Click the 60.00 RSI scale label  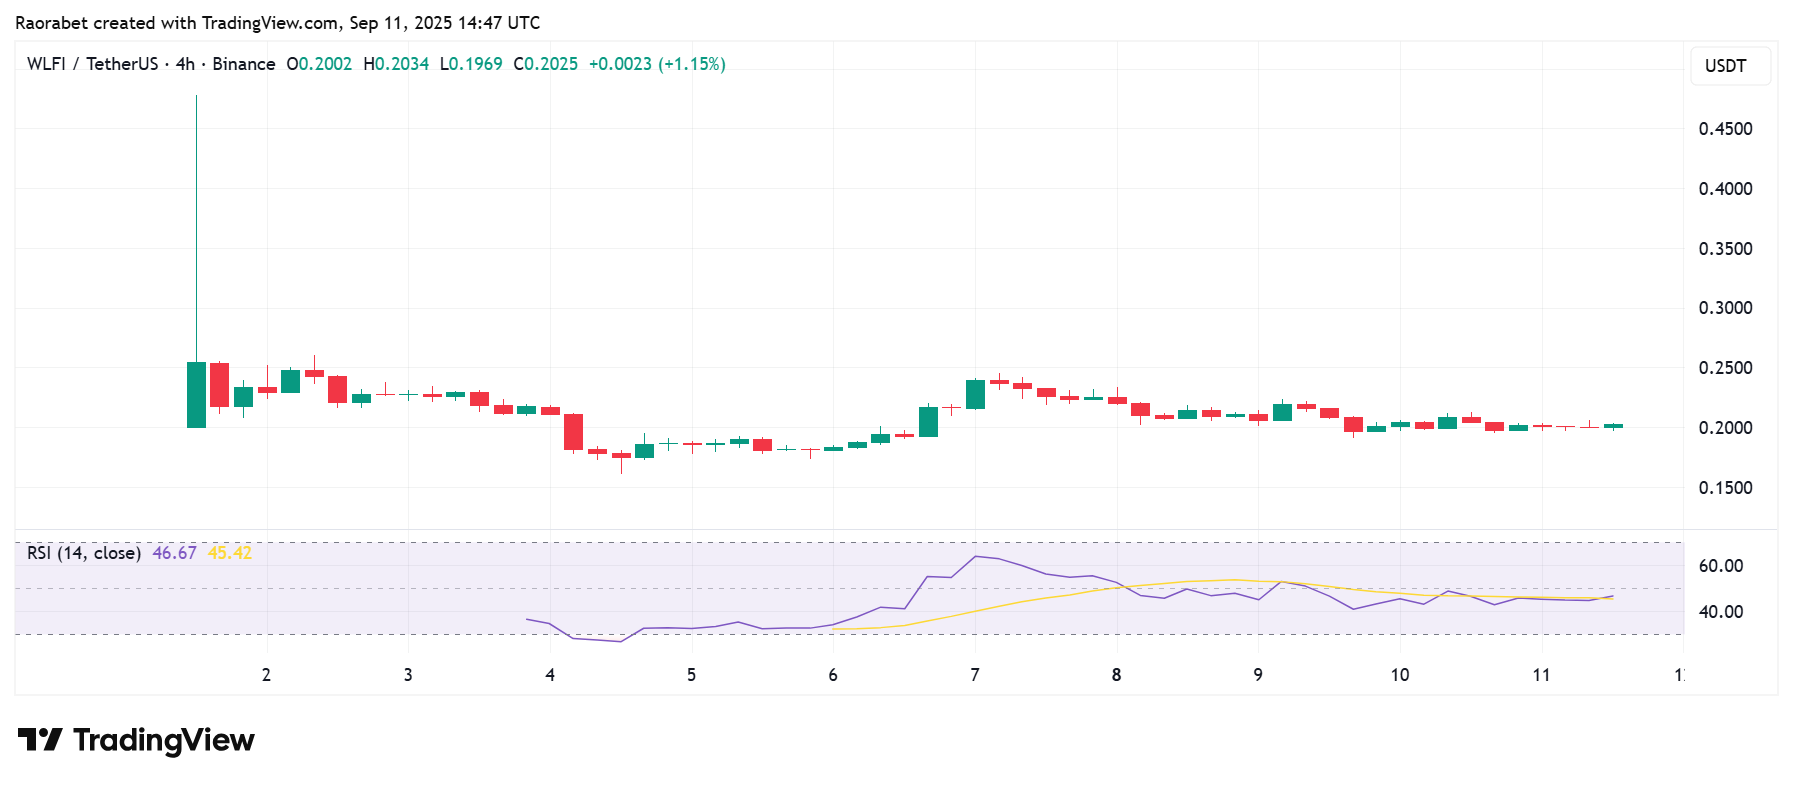[x=1720, y=566]
